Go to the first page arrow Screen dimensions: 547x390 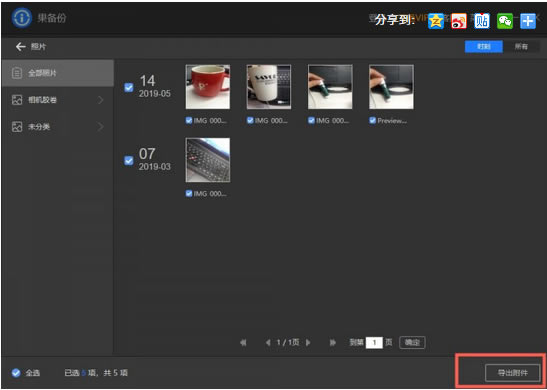tap(243, 343)
